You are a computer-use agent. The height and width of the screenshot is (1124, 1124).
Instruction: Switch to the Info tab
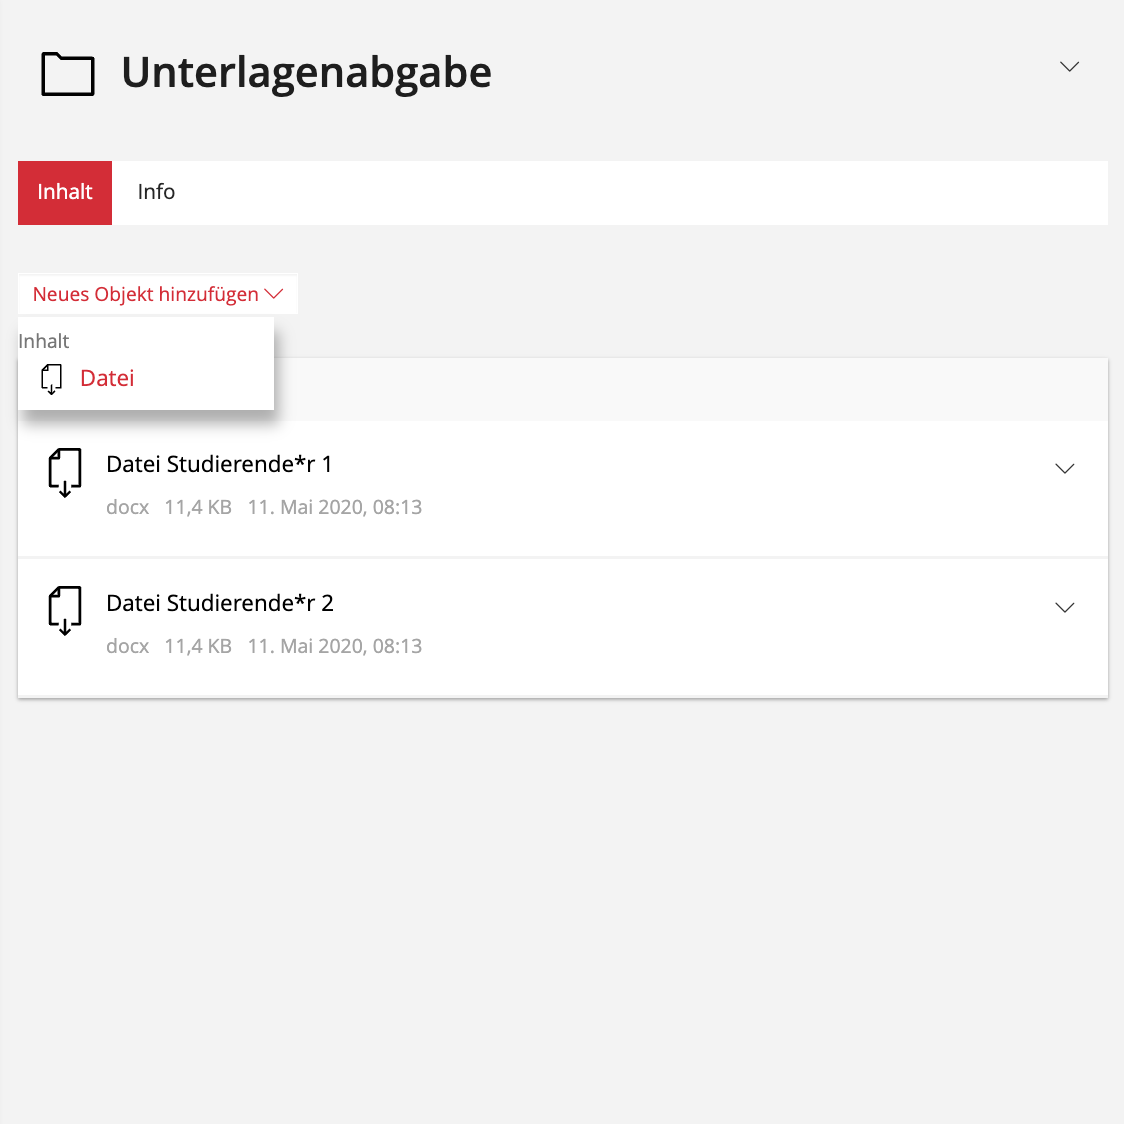click(x=156, y=192)
